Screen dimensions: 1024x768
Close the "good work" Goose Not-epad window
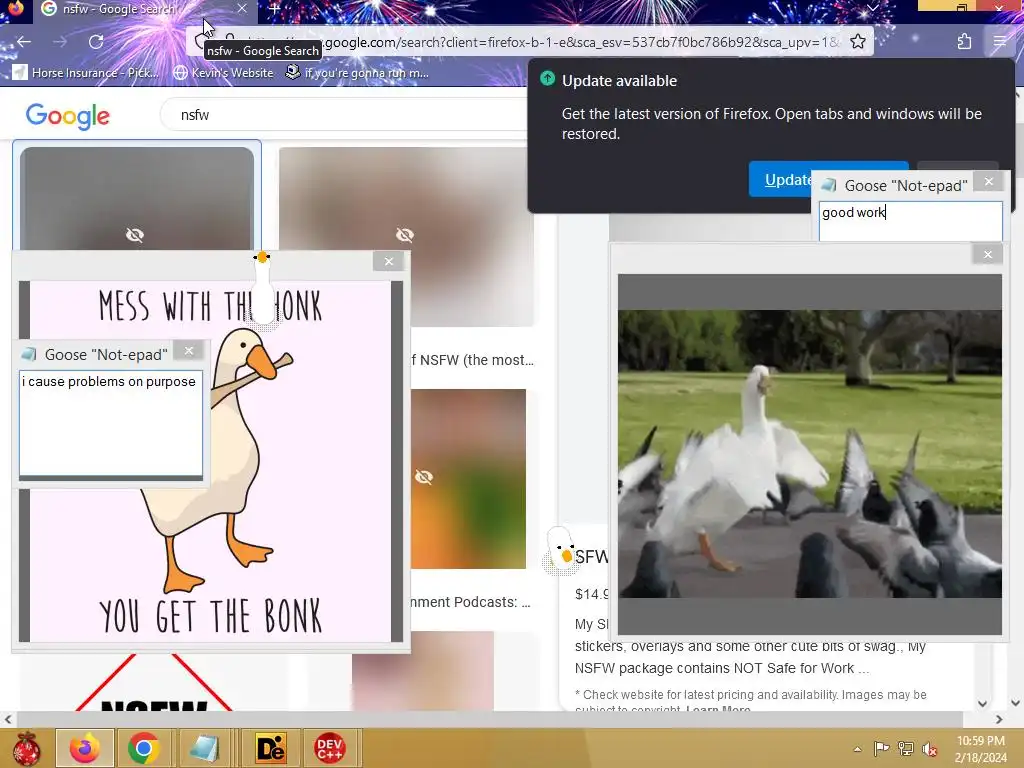(989, 182)
